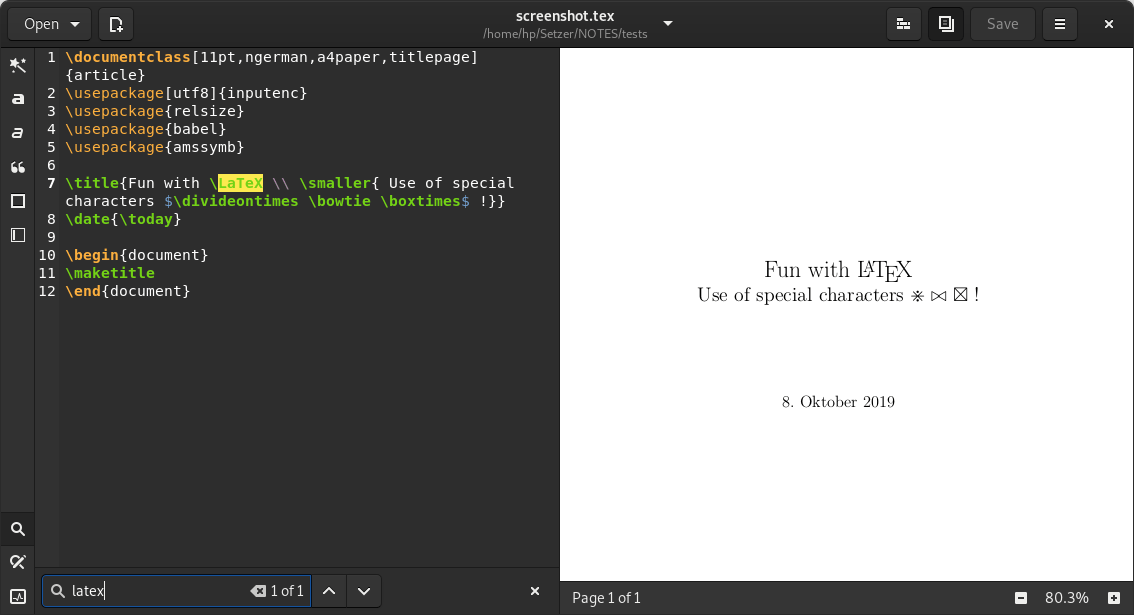
Task: Click the date 8. Oktober 2019 in preview
Action: (838, 402)
